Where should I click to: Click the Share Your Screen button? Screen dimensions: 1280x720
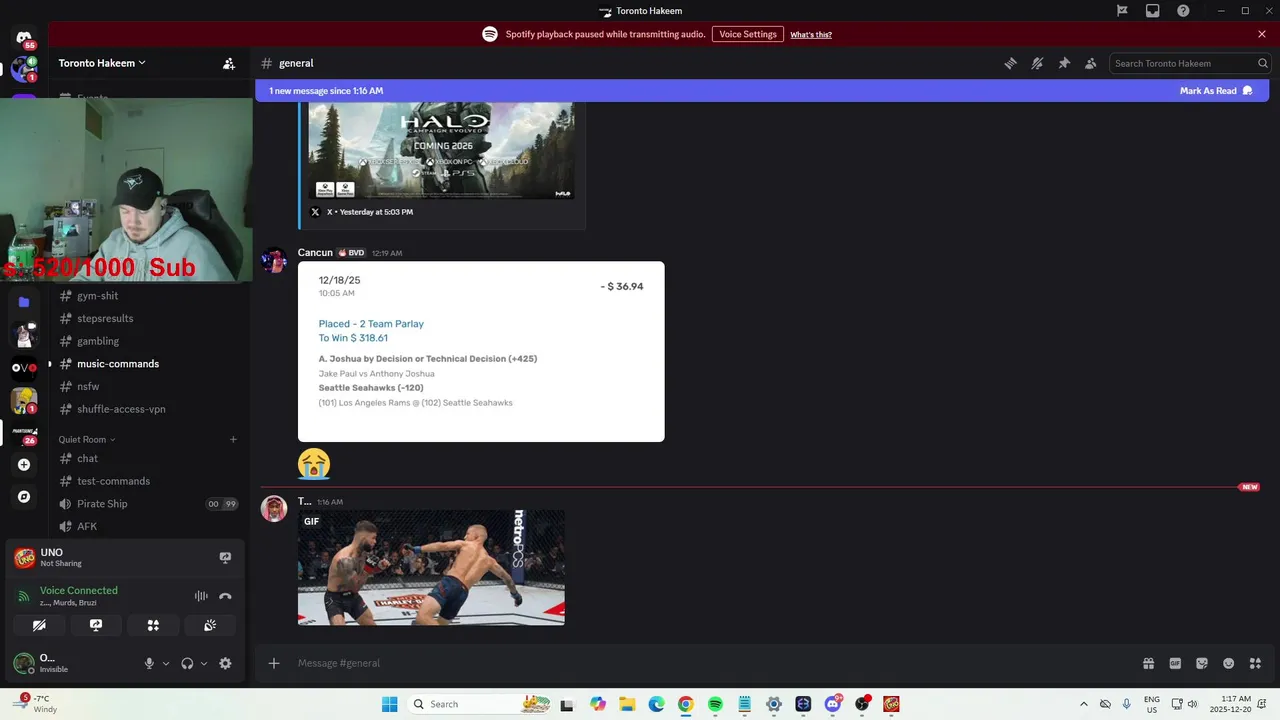(96, 625)
